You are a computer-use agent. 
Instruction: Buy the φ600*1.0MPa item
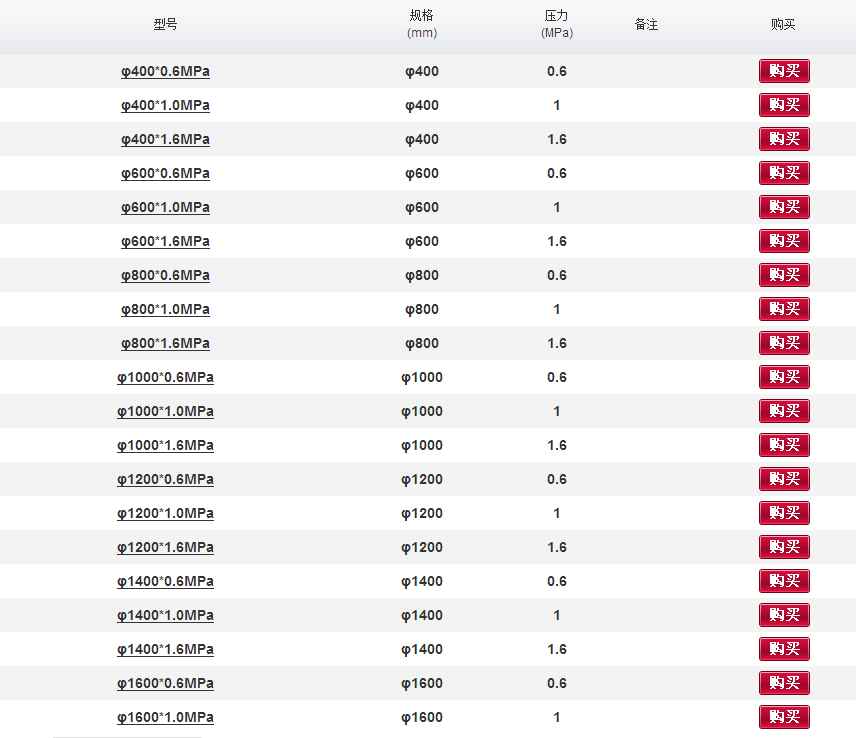pyautogui.click(x=784, y=207)
